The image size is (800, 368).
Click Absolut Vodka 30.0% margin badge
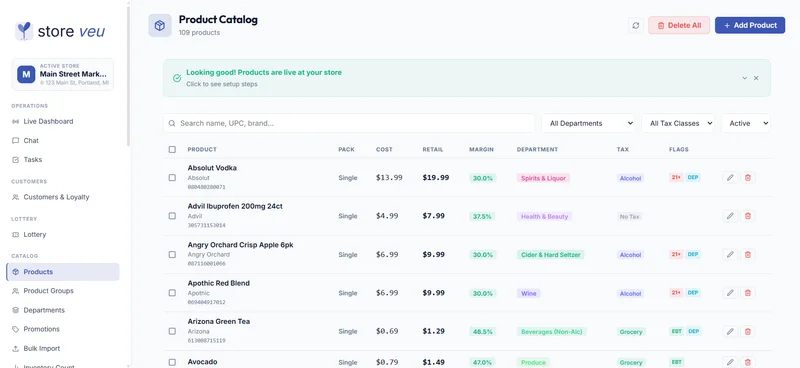[x=483, y=178]
